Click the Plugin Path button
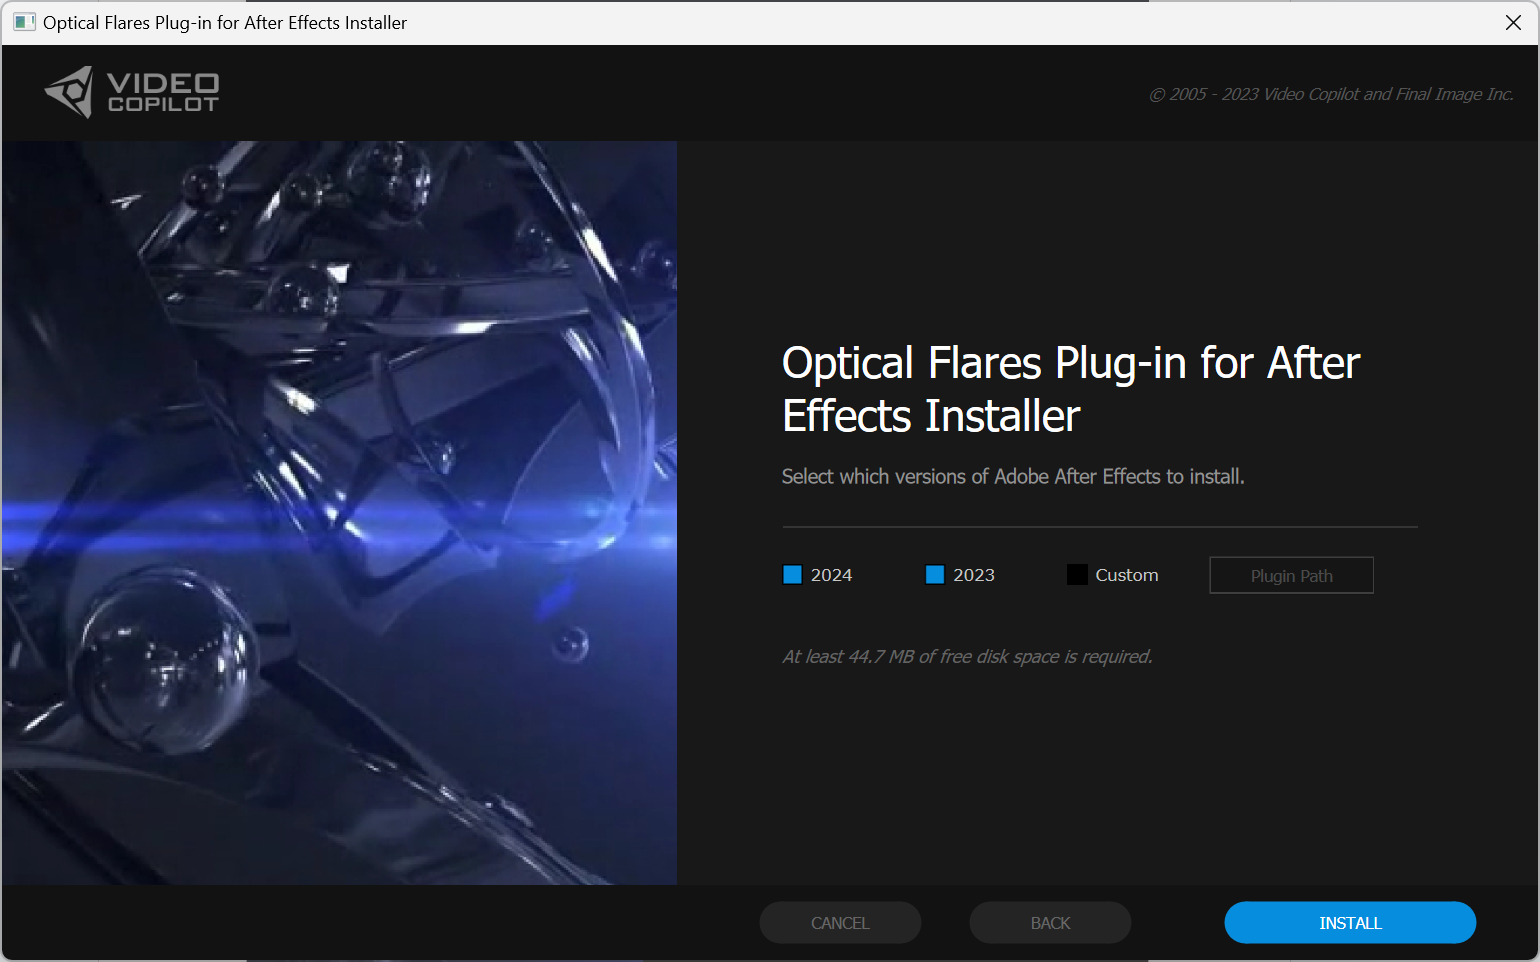Screen dimensions: 1540x962 point(1291,575)
